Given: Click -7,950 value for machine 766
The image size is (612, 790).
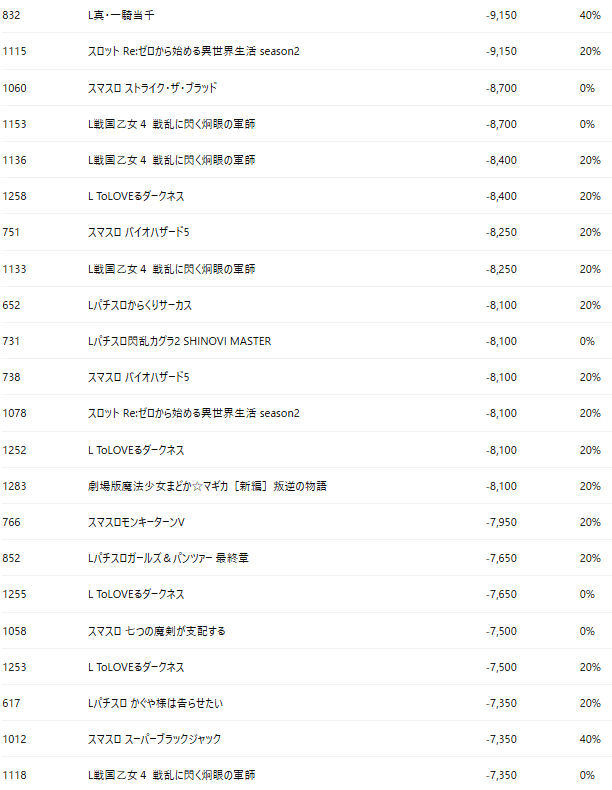Looking at the screenshot, I should coord(501,522).
